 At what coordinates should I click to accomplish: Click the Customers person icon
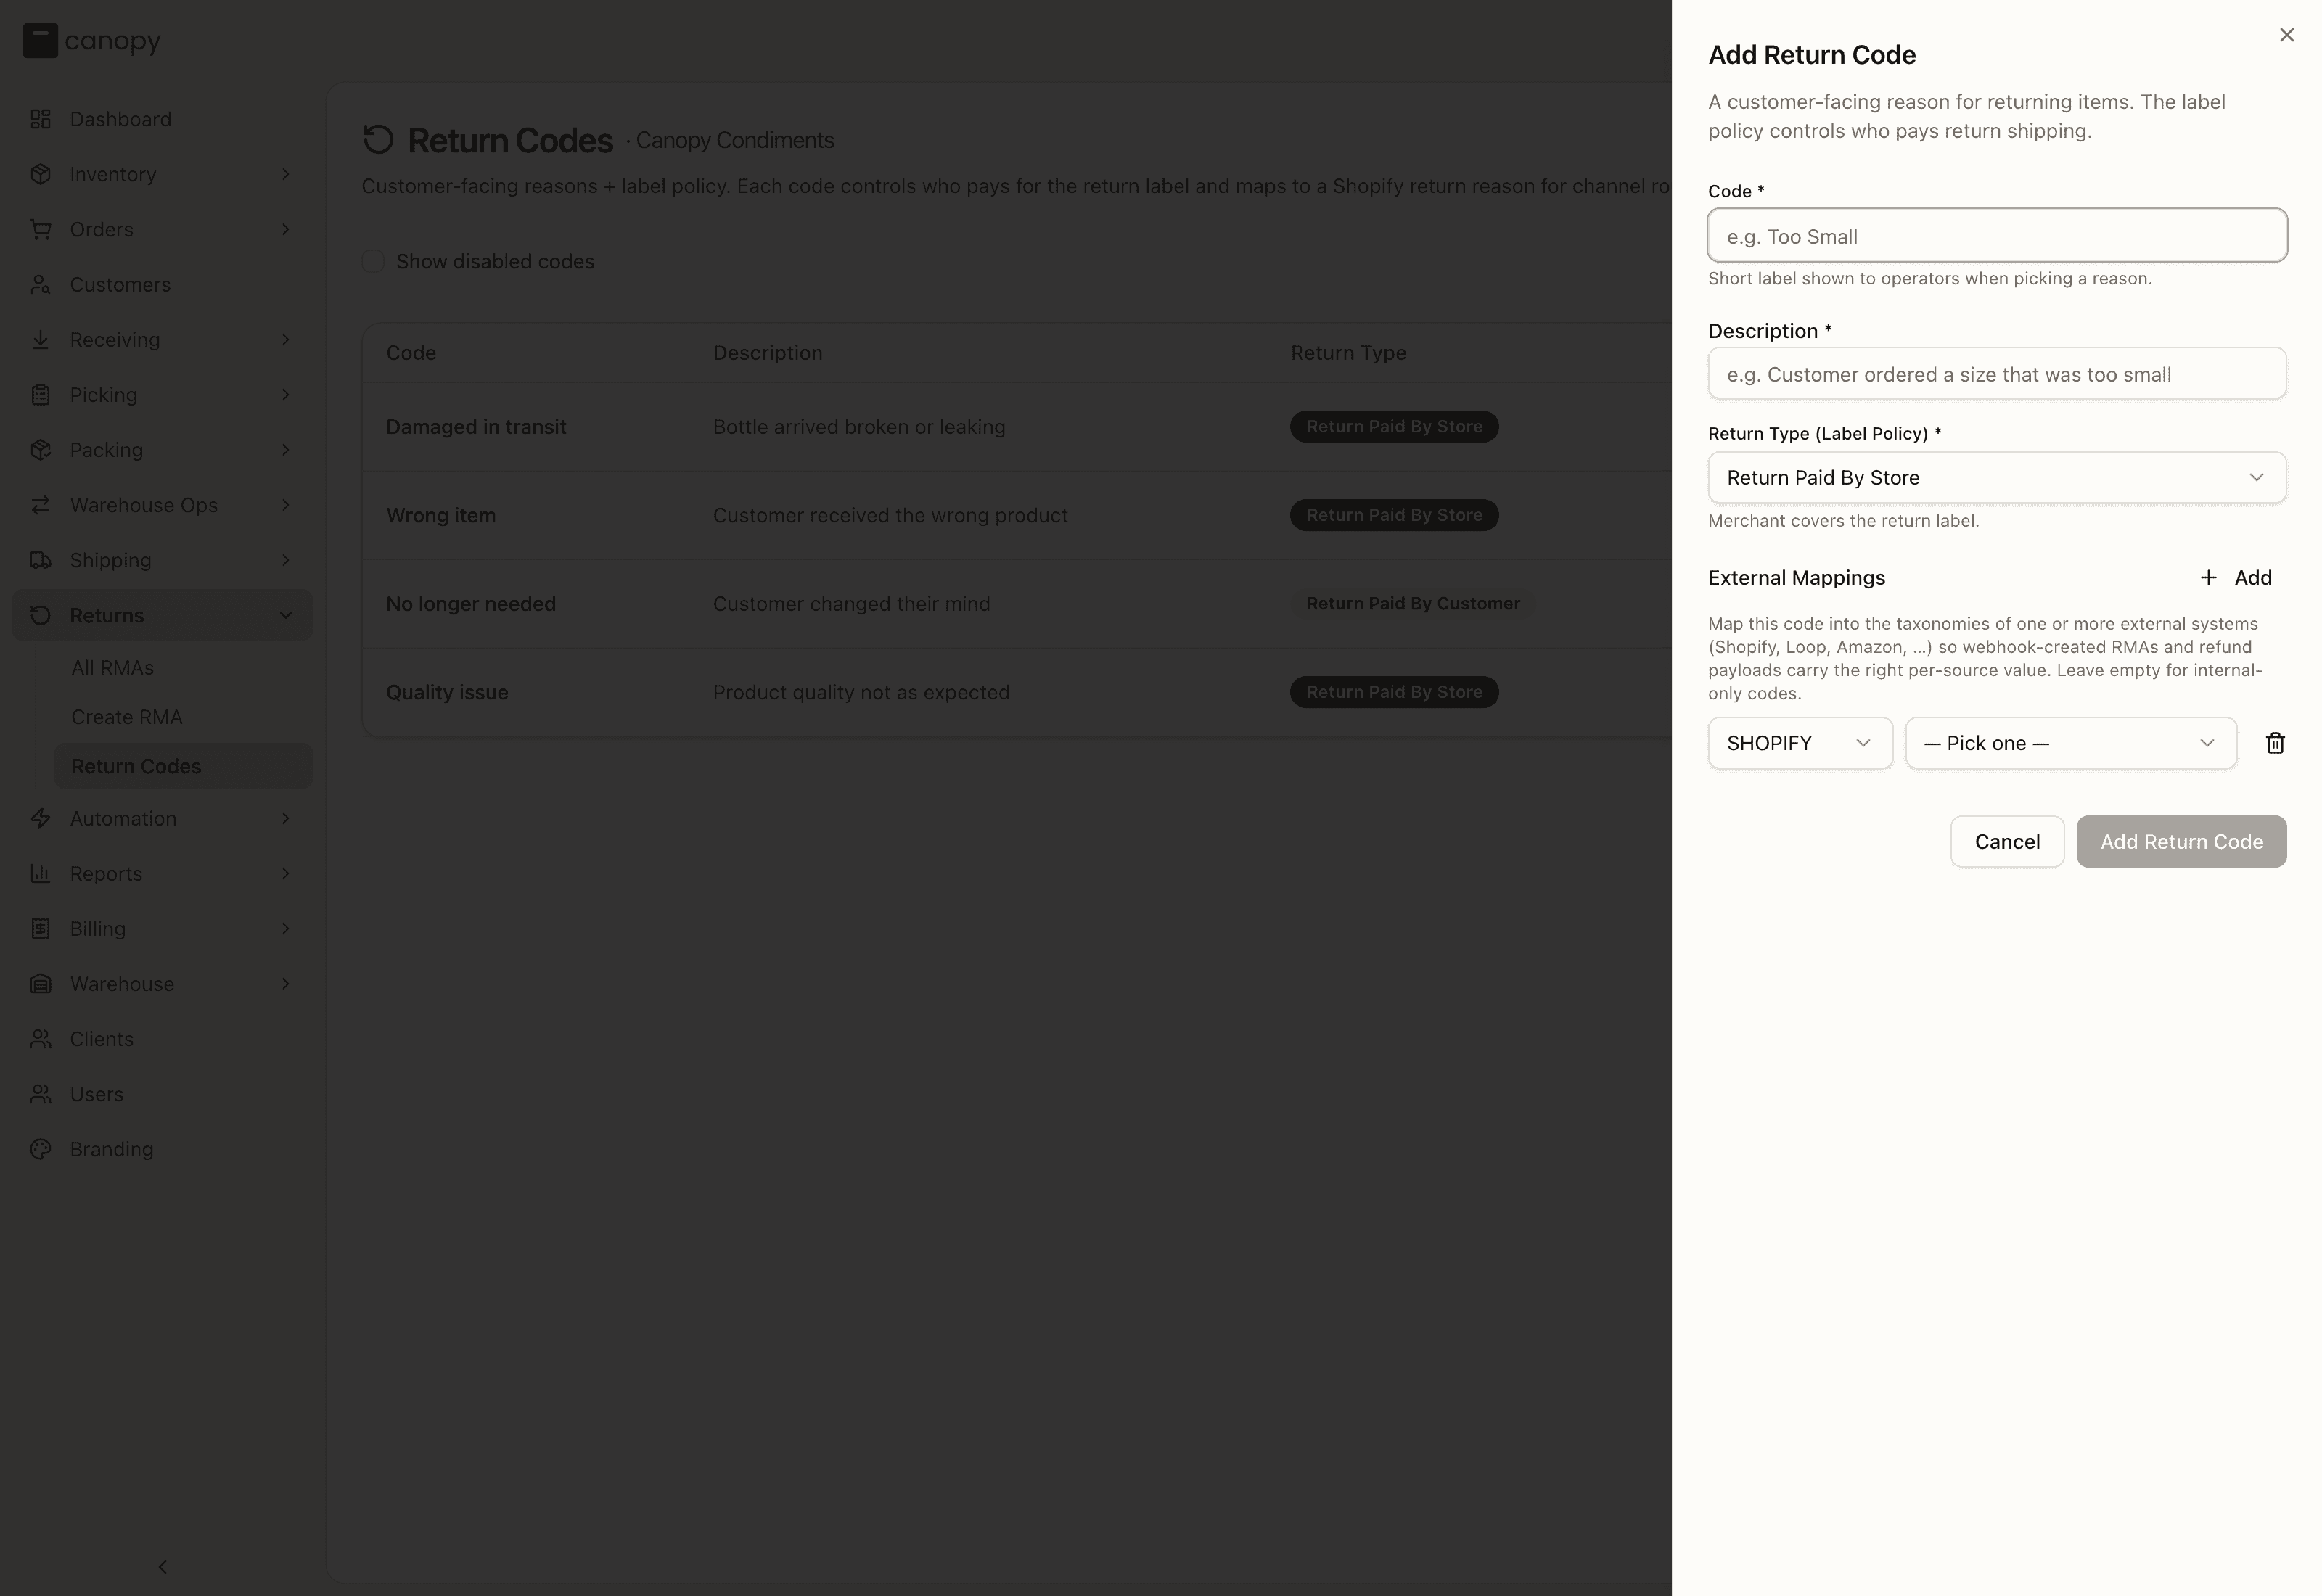(40, 285)
